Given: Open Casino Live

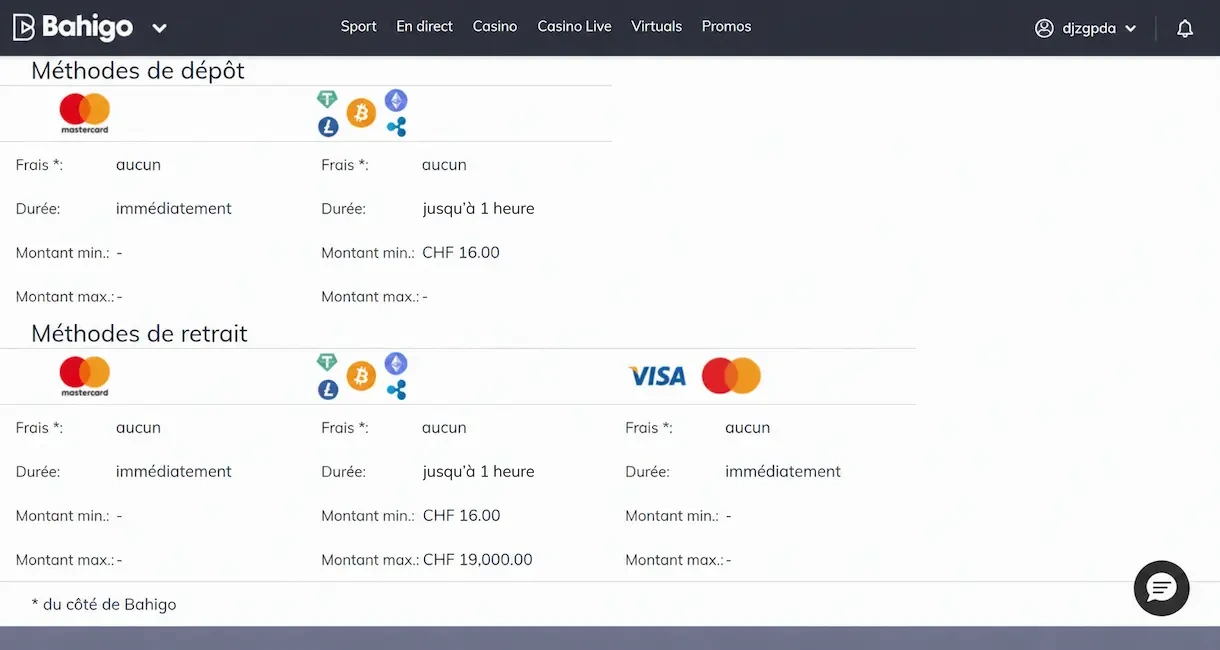Looking at the screenshot, I should pyautogui.click(x=574, y=27).
